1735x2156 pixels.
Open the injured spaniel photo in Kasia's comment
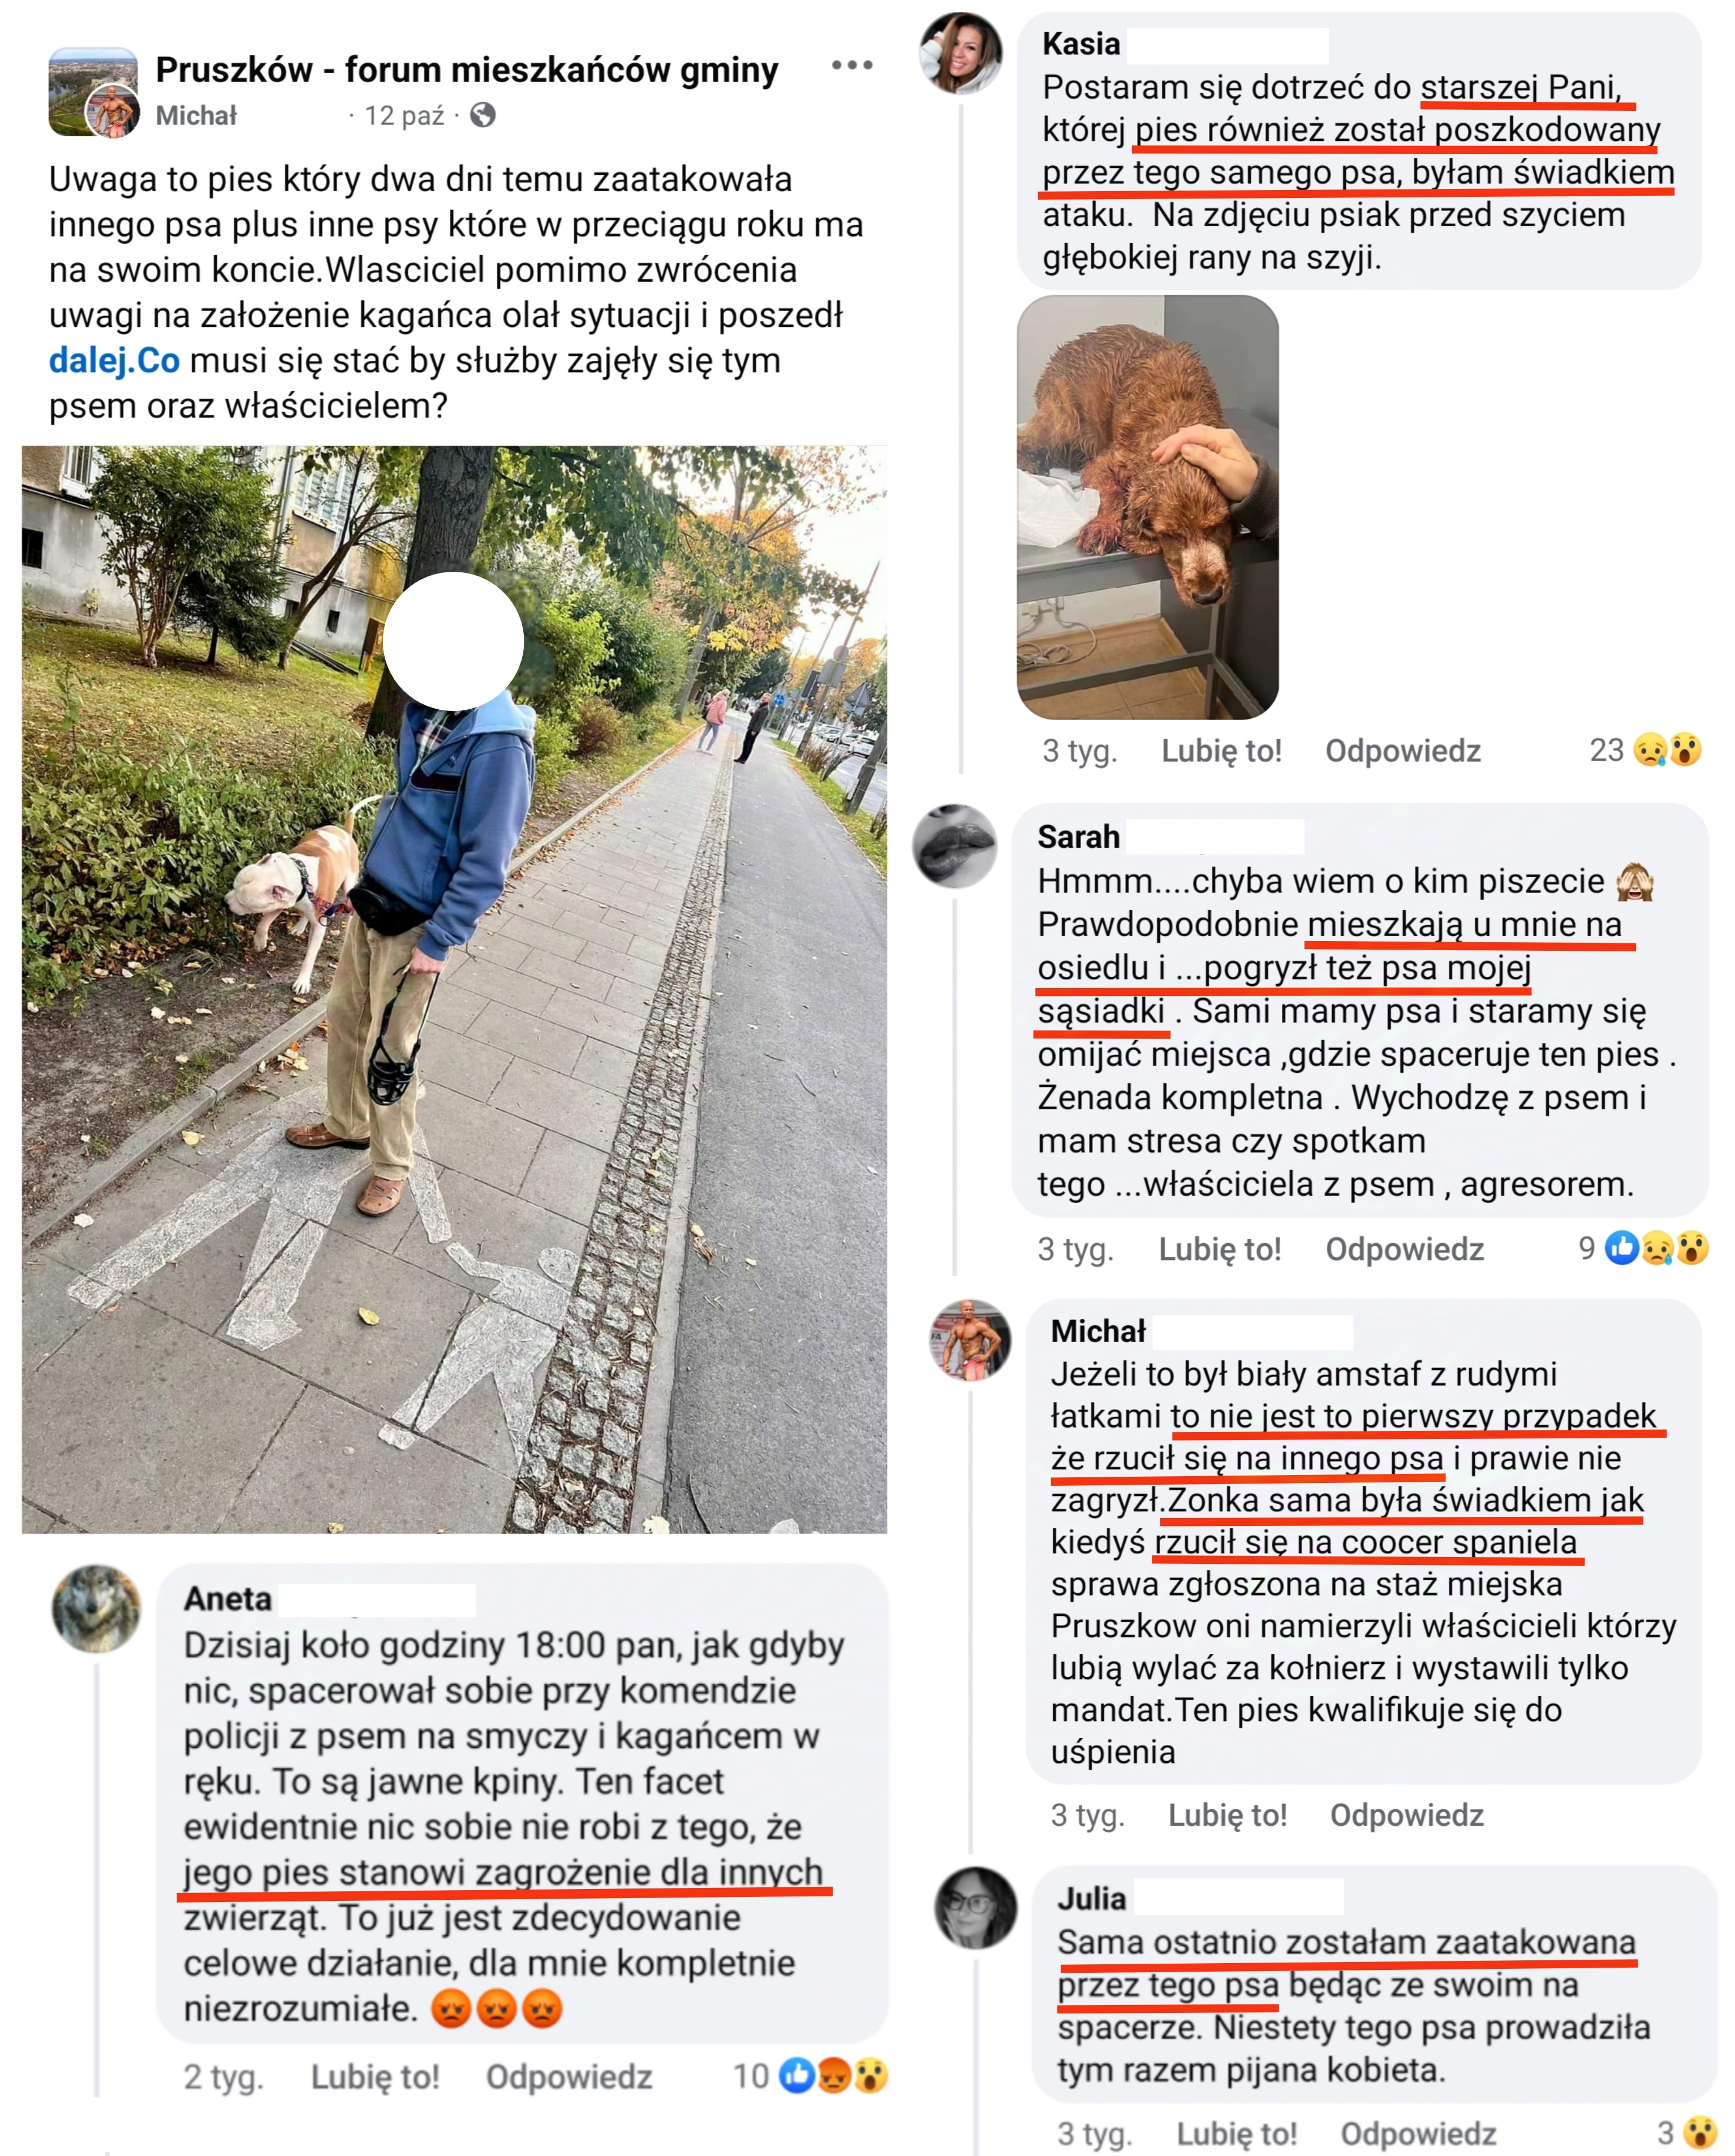pyautogui.click(x=1147, y=507)
